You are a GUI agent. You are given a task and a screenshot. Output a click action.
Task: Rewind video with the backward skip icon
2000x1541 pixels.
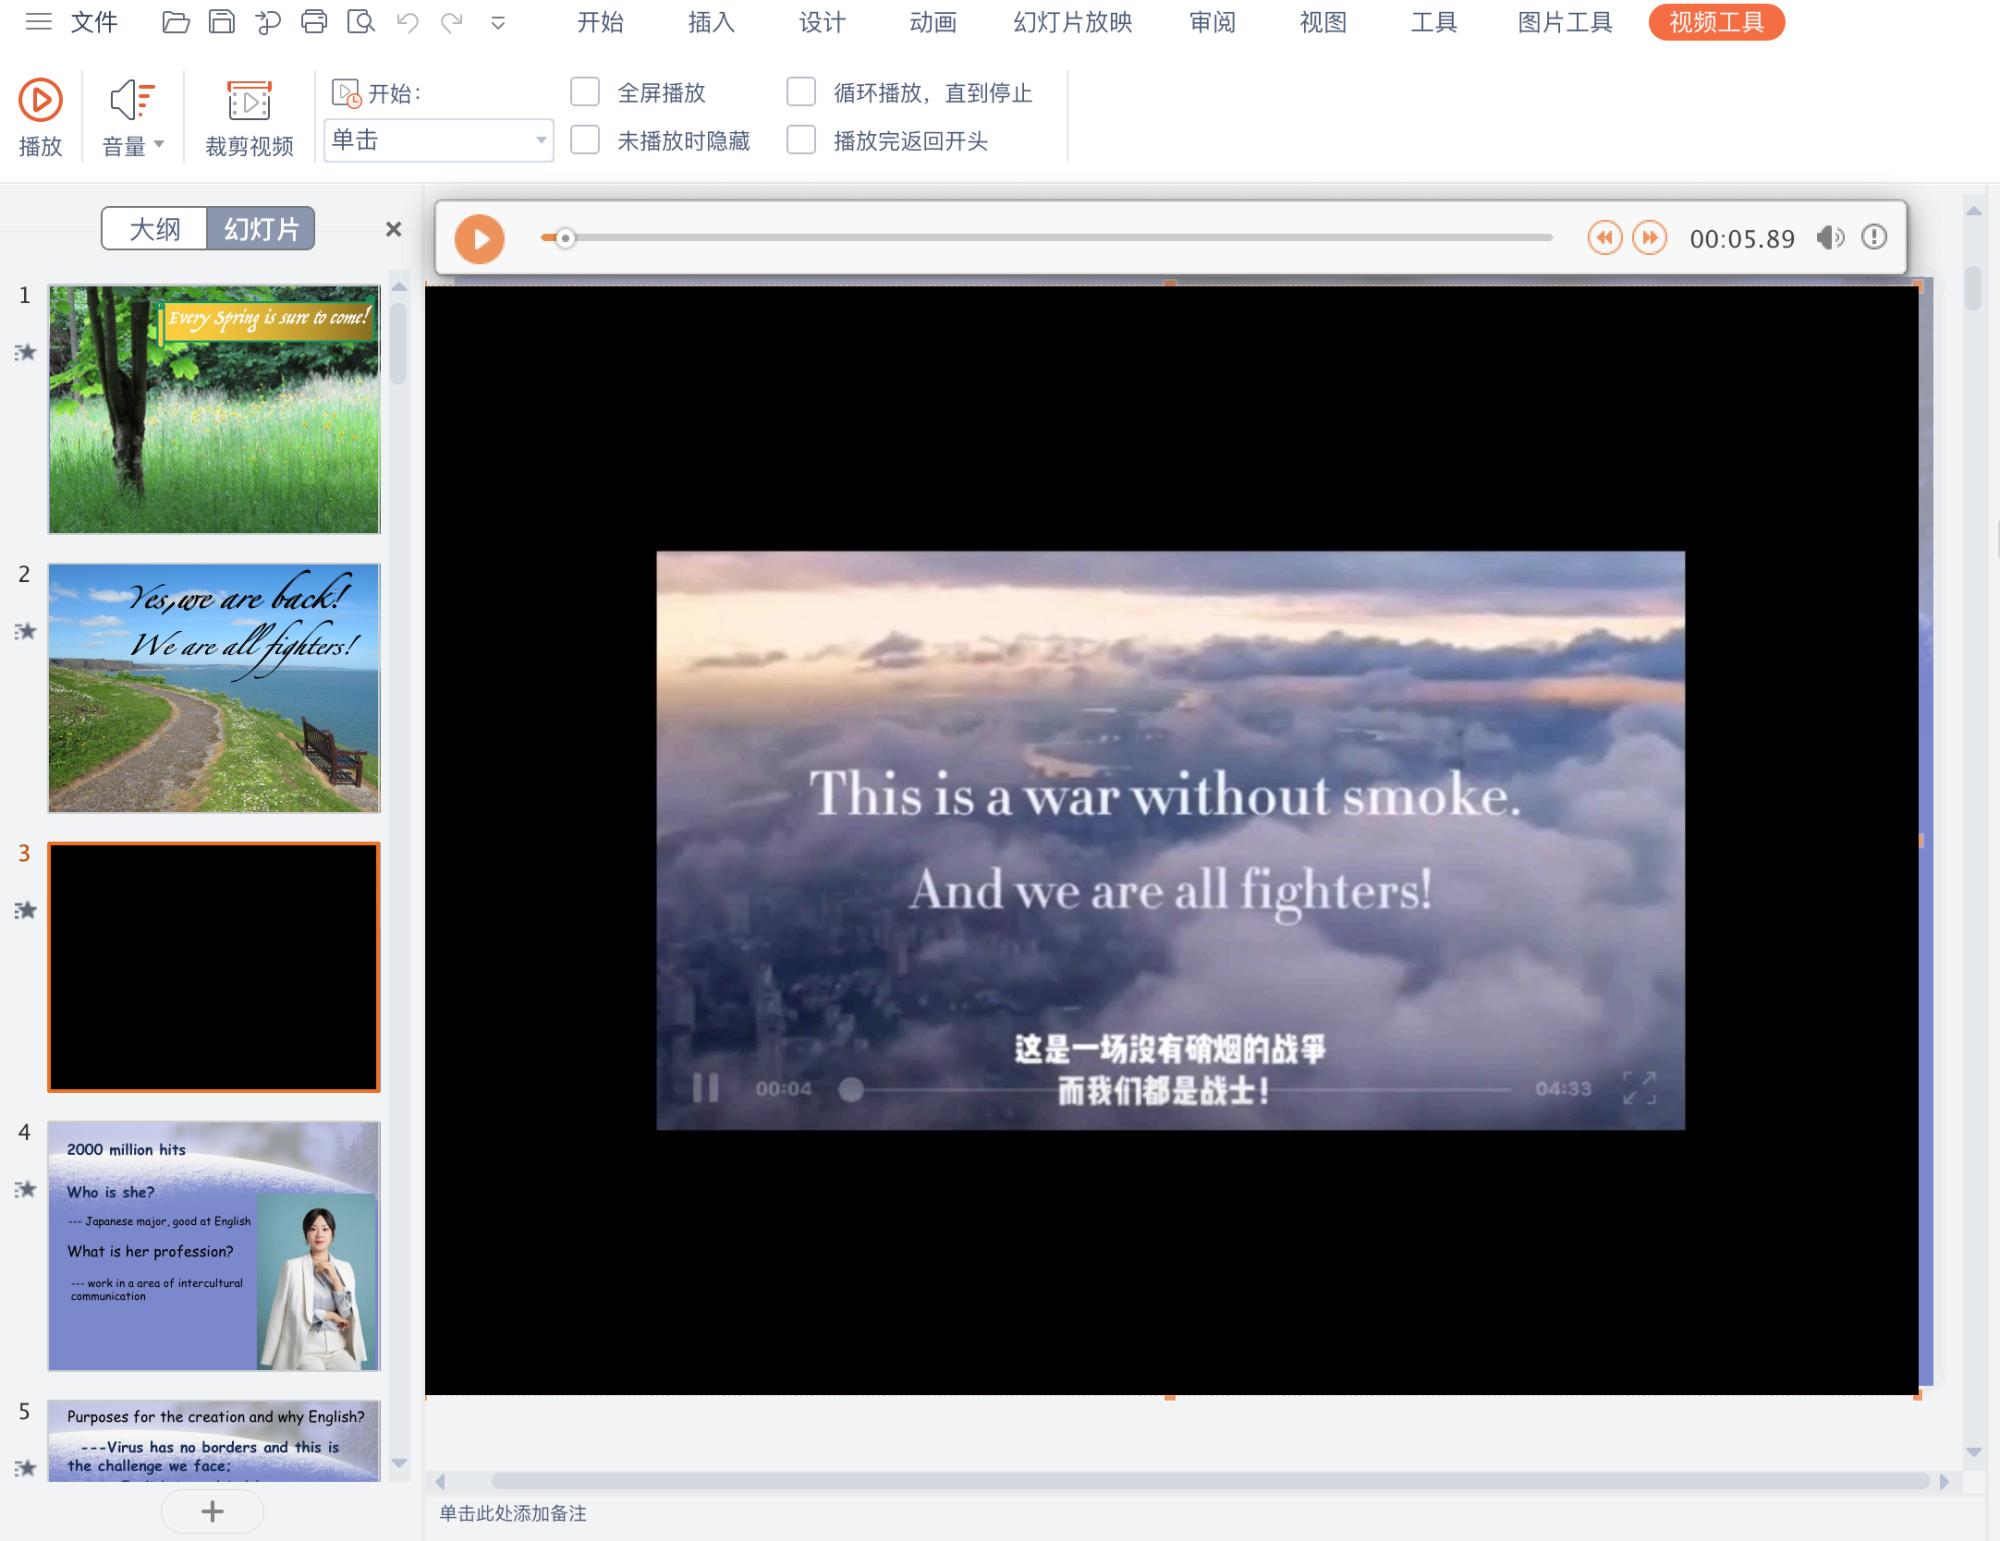(1604, 238)
